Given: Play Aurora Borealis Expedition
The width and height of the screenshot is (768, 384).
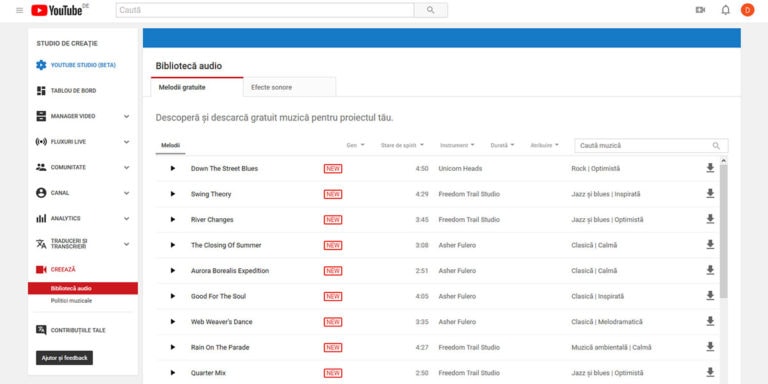Looking at the screenshot, I should pyautogui.click(x=172, y=270).
